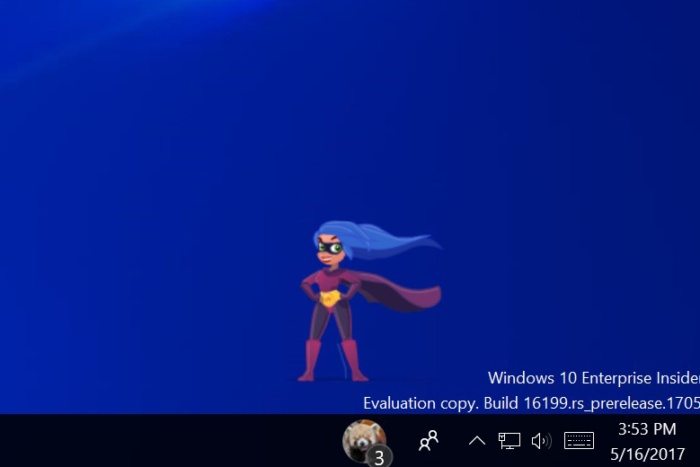Open the volume speaker tray icon
The width and height of the screenshot is (700, 467).
click(x=541, y=441)
